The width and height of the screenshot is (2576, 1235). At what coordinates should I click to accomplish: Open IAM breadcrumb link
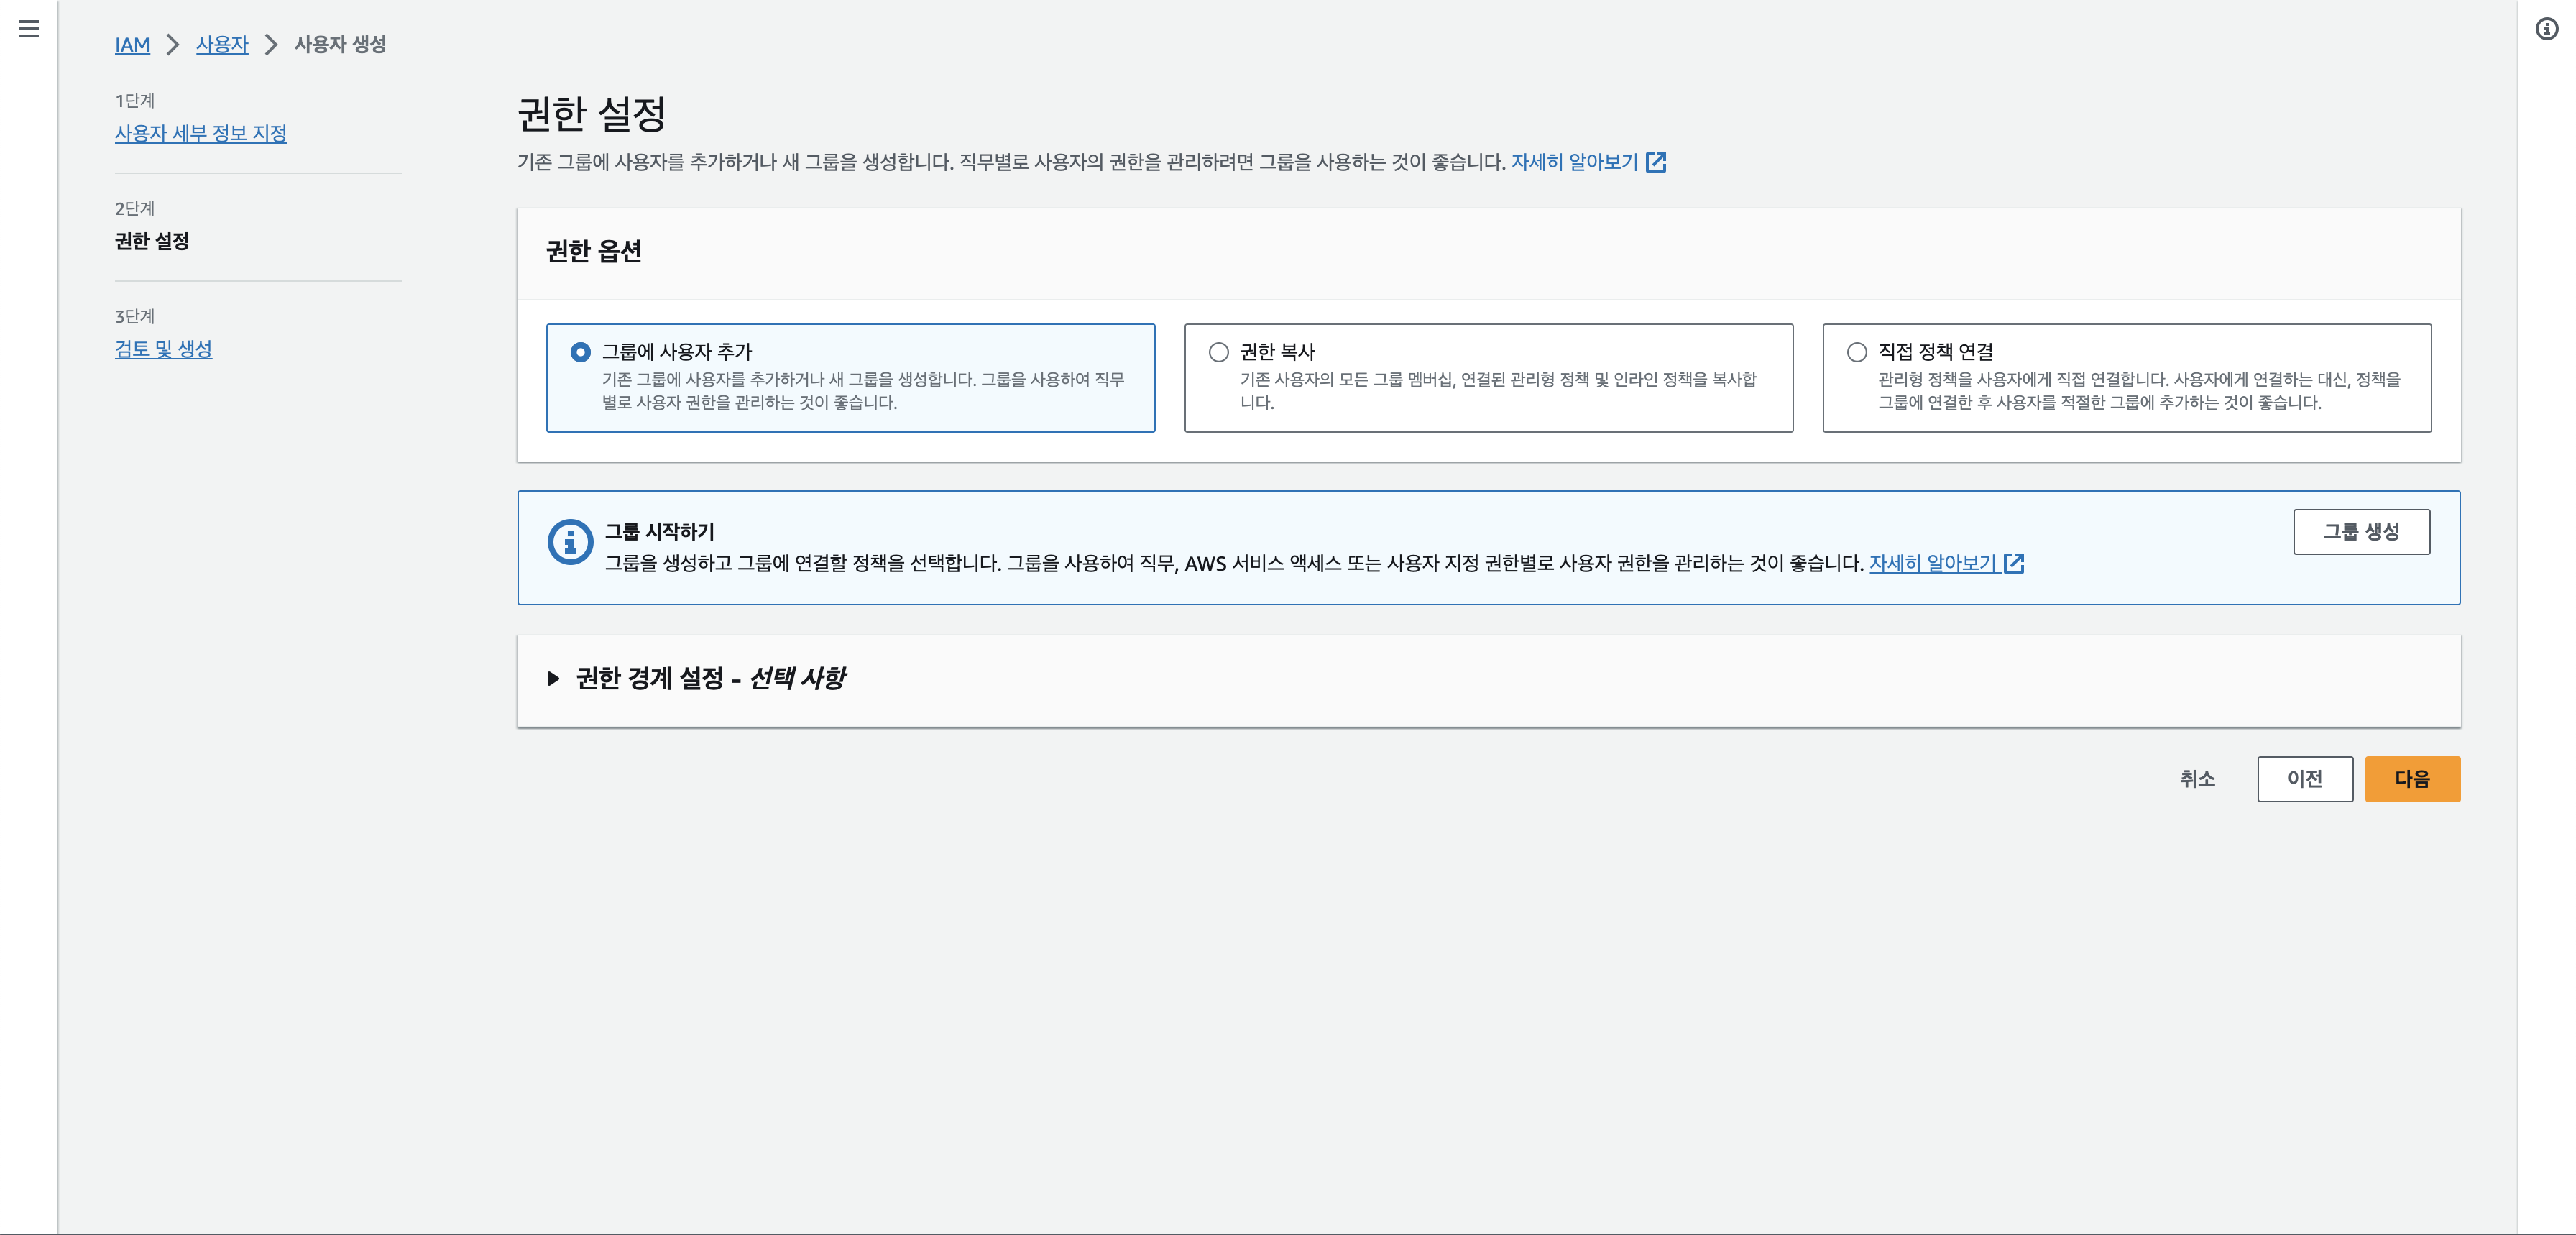pyautogui.click(x=132, y=45)
